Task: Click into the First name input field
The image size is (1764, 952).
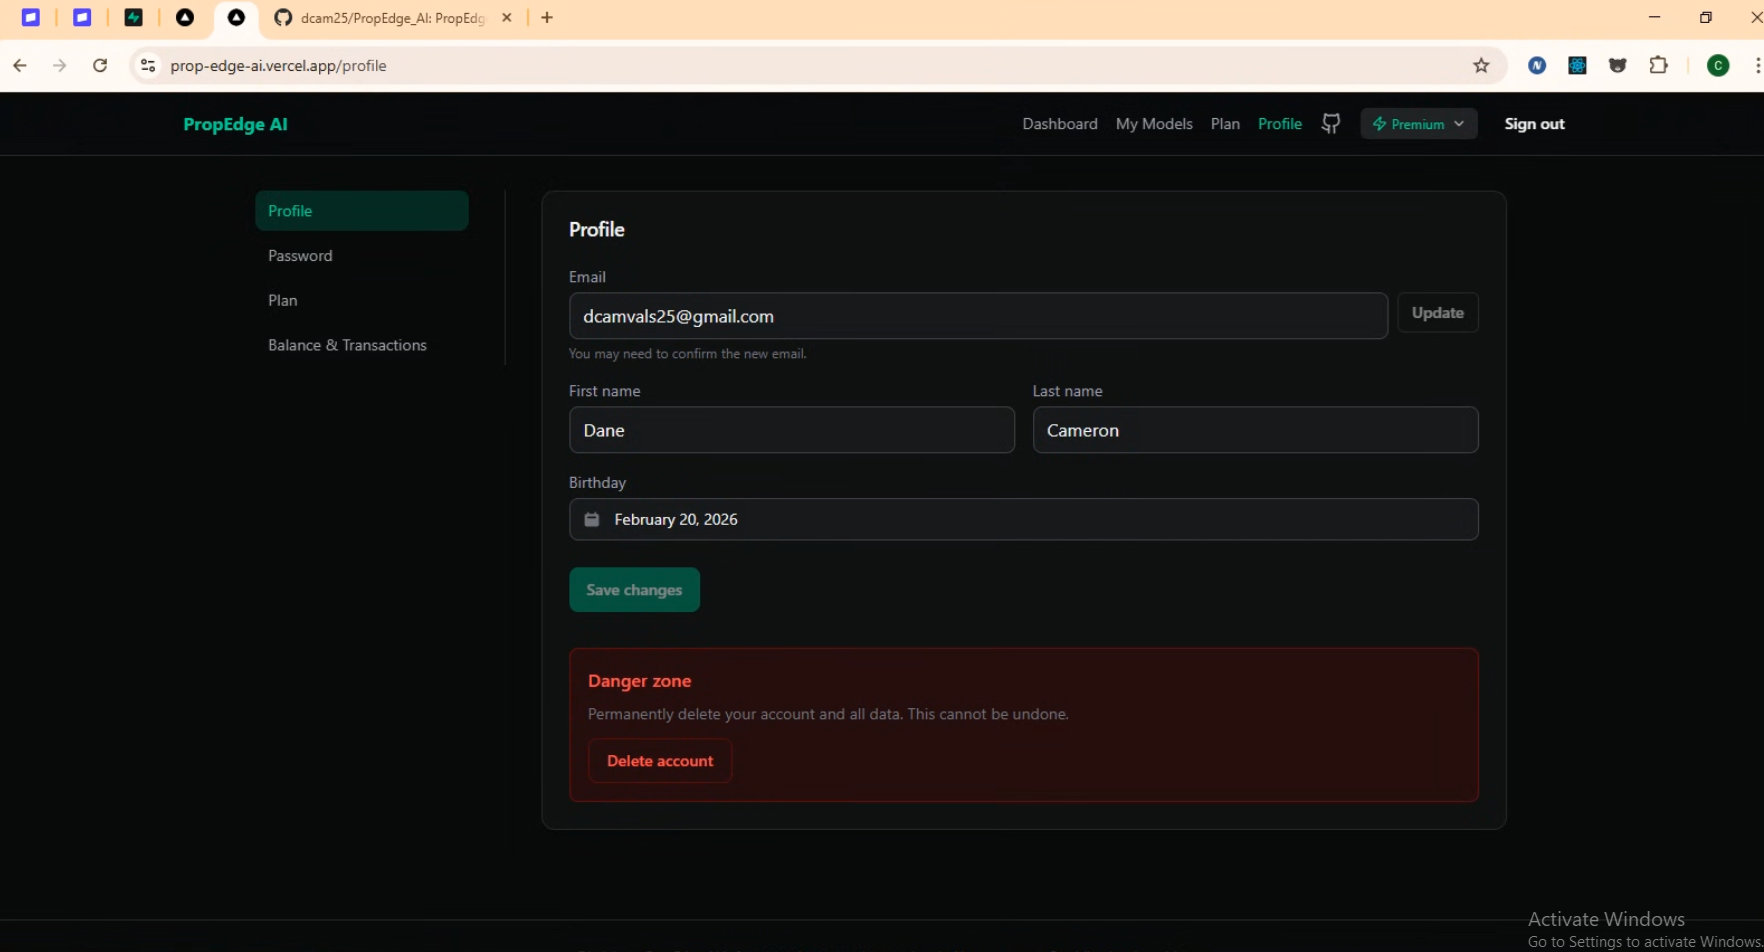Action: pos(791,430)
